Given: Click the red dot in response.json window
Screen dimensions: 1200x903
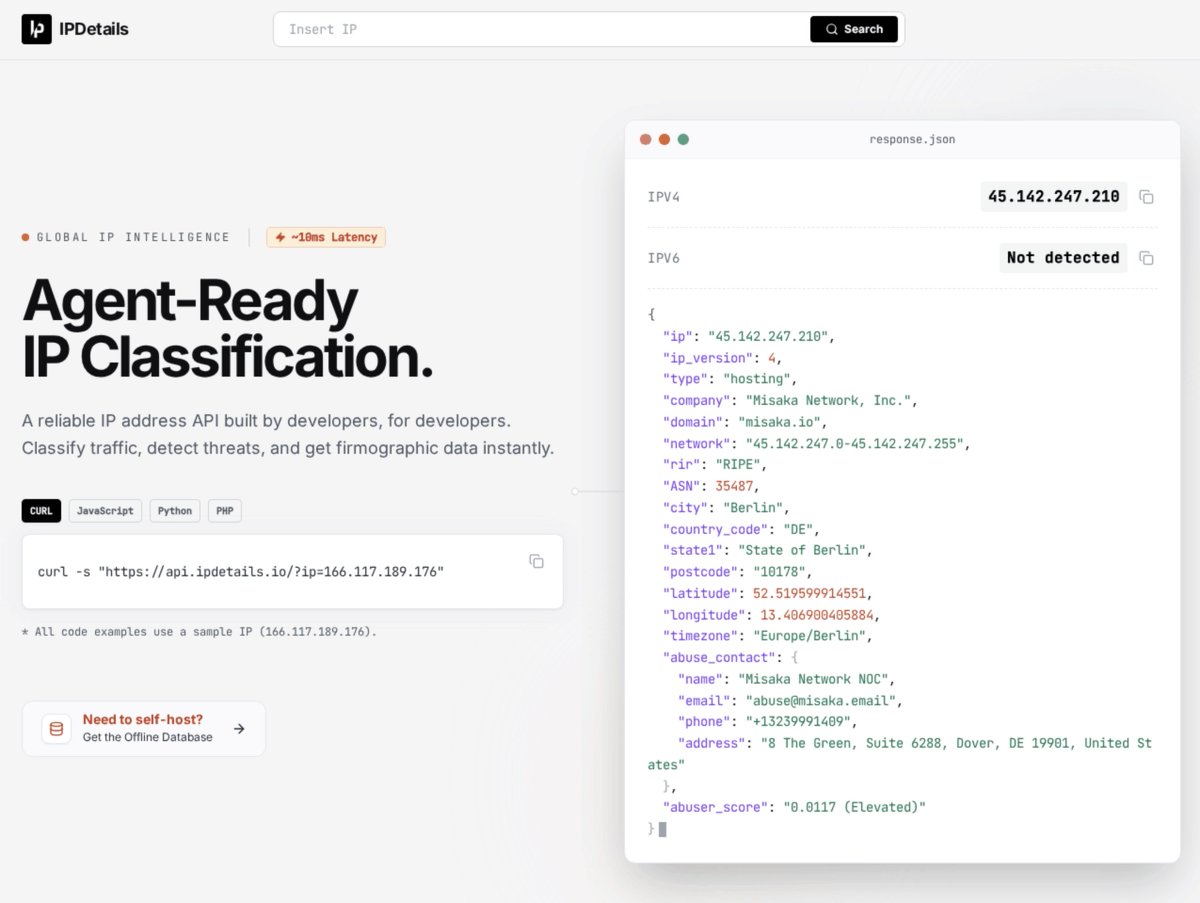Looking at the screenshot, I should [x=645, y=139].
